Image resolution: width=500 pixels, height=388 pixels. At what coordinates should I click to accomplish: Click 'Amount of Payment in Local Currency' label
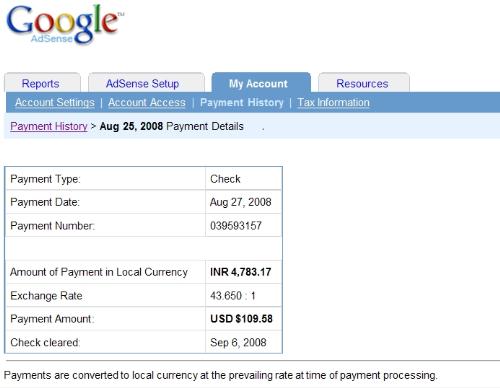[99, 272]
